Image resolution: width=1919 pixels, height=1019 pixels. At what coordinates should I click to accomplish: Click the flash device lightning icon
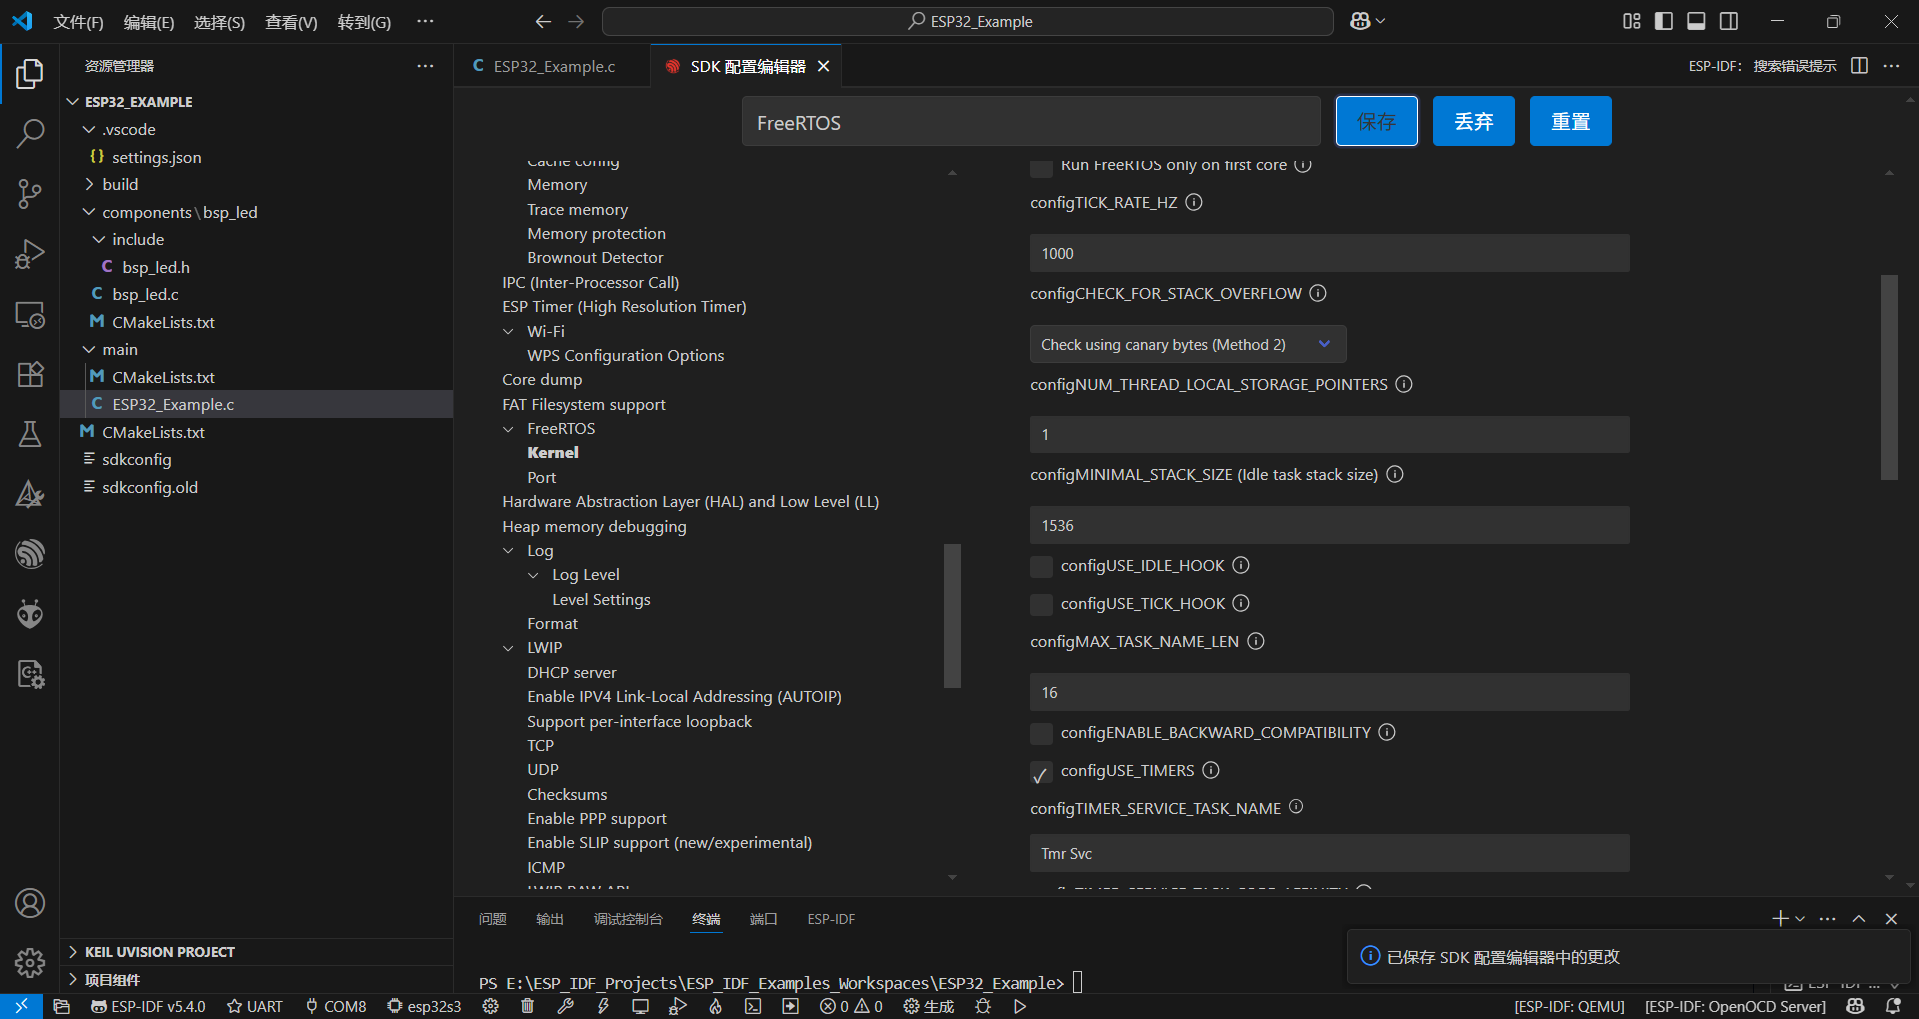point(603,1006)
